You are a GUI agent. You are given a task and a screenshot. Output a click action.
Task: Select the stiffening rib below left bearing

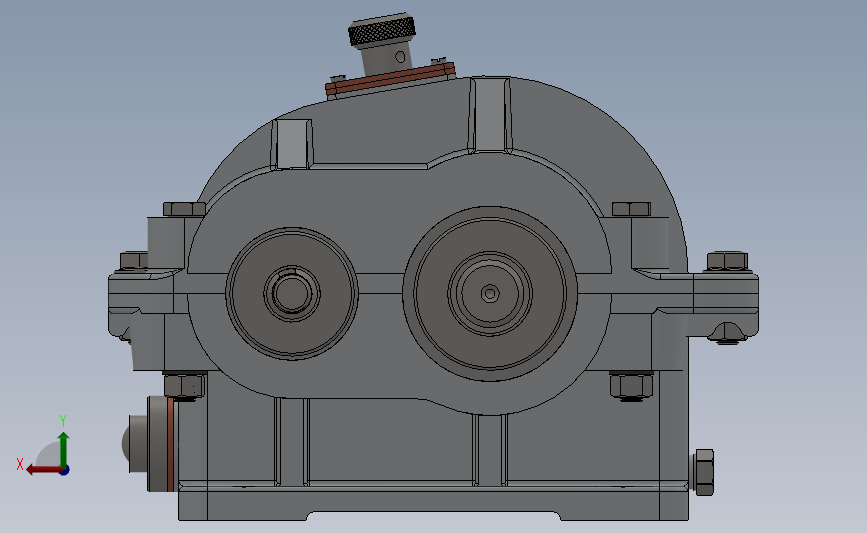click(291, 442)
